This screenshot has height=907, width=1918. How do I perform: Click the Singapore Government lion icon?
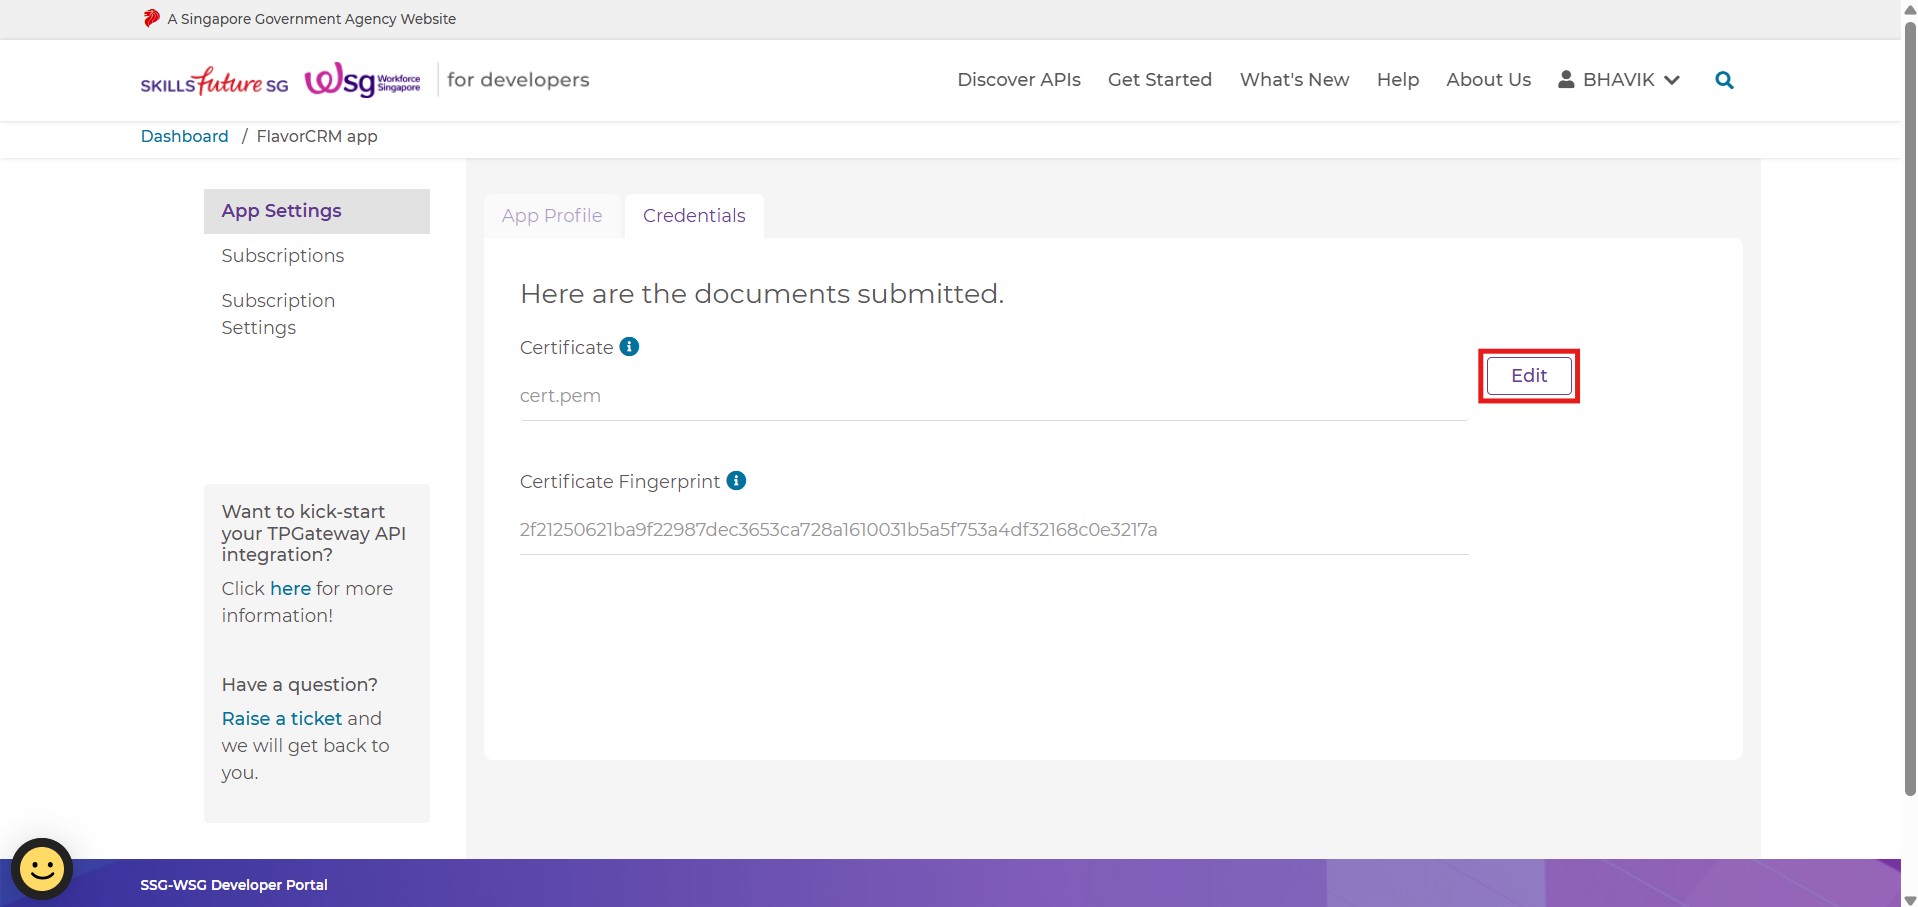[151, 18]
